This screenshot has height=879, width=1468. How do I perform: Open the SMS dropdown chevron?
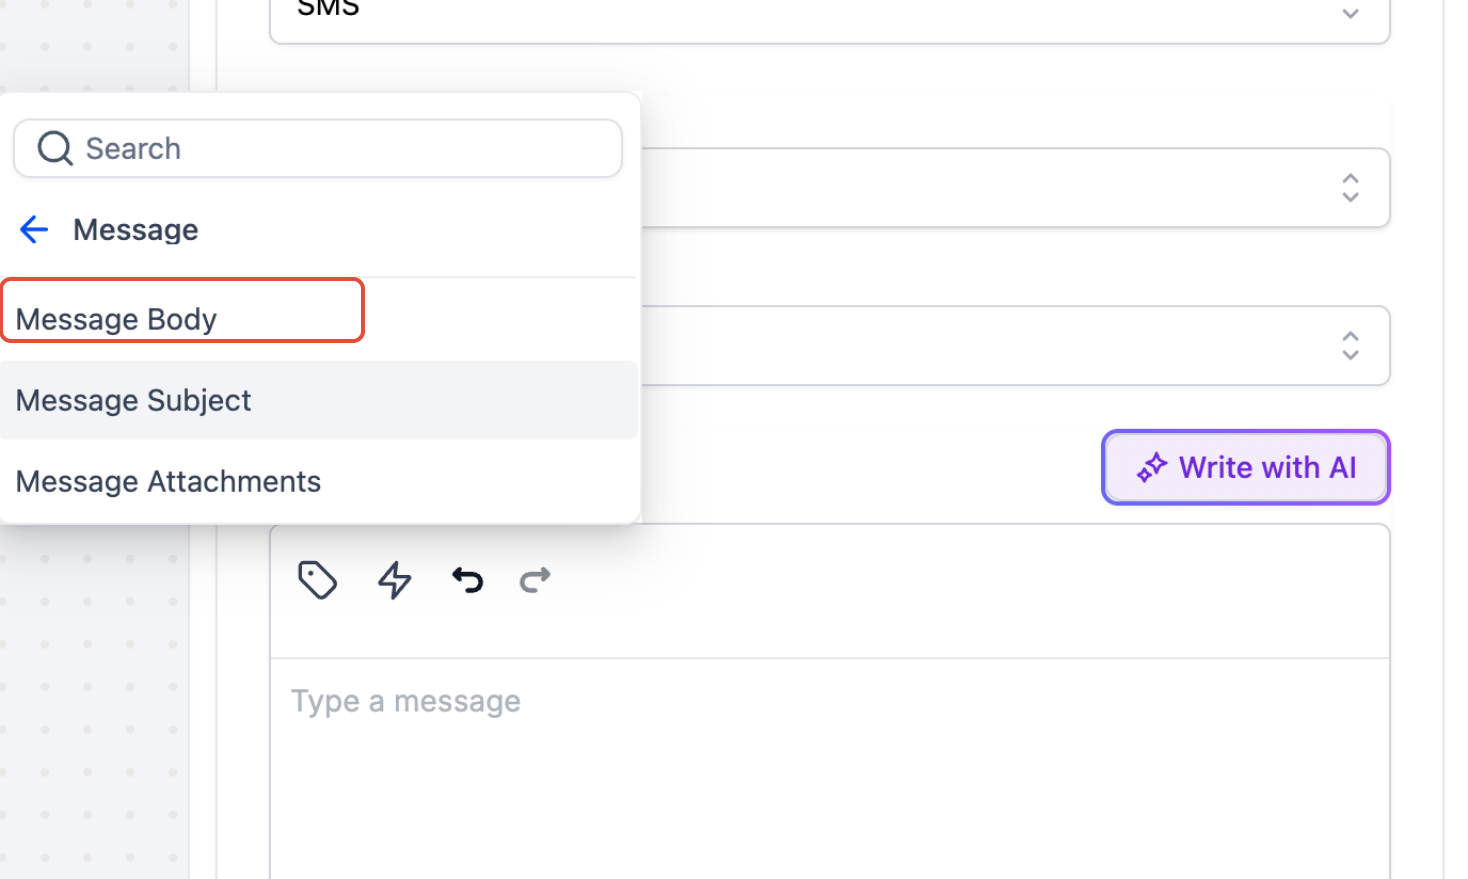(1350, 13)
